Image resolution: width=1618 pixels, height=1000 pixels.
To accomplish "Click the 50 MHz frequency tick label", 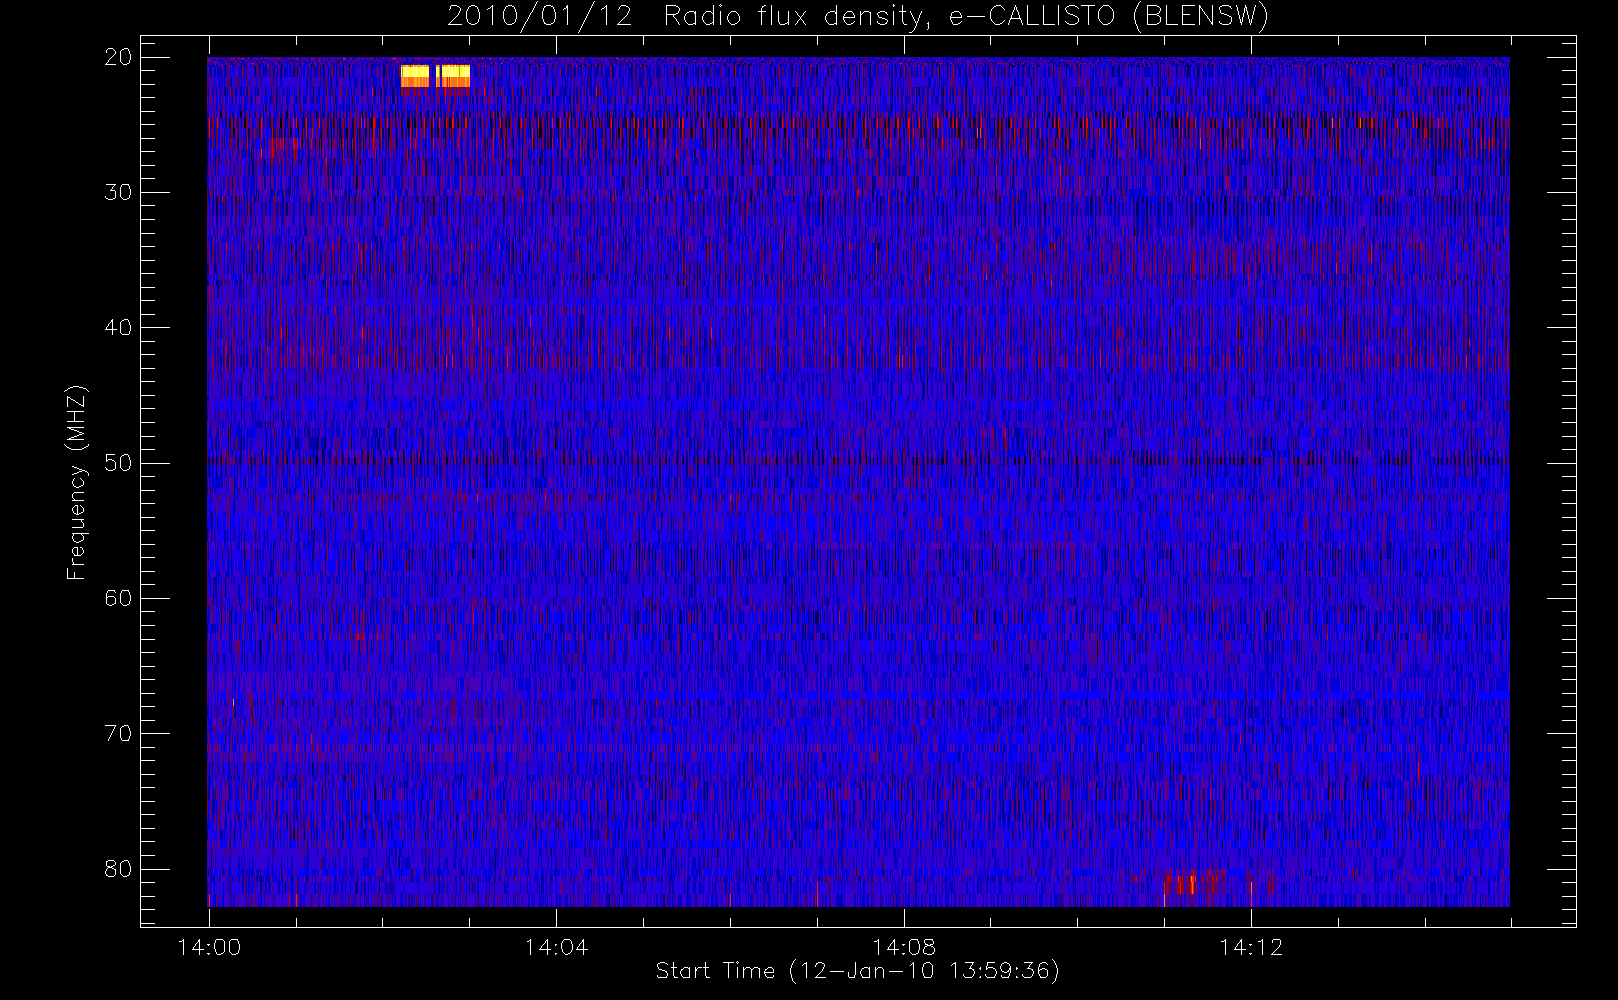I will click(x=118, y=463).
